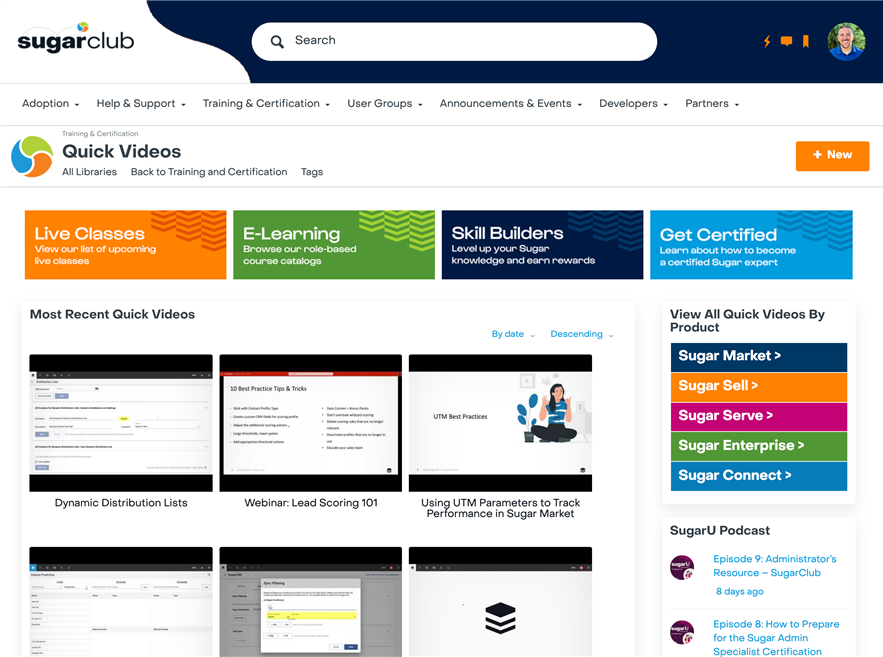
Task: Open the Developers menu
Action: click(633, 104)
